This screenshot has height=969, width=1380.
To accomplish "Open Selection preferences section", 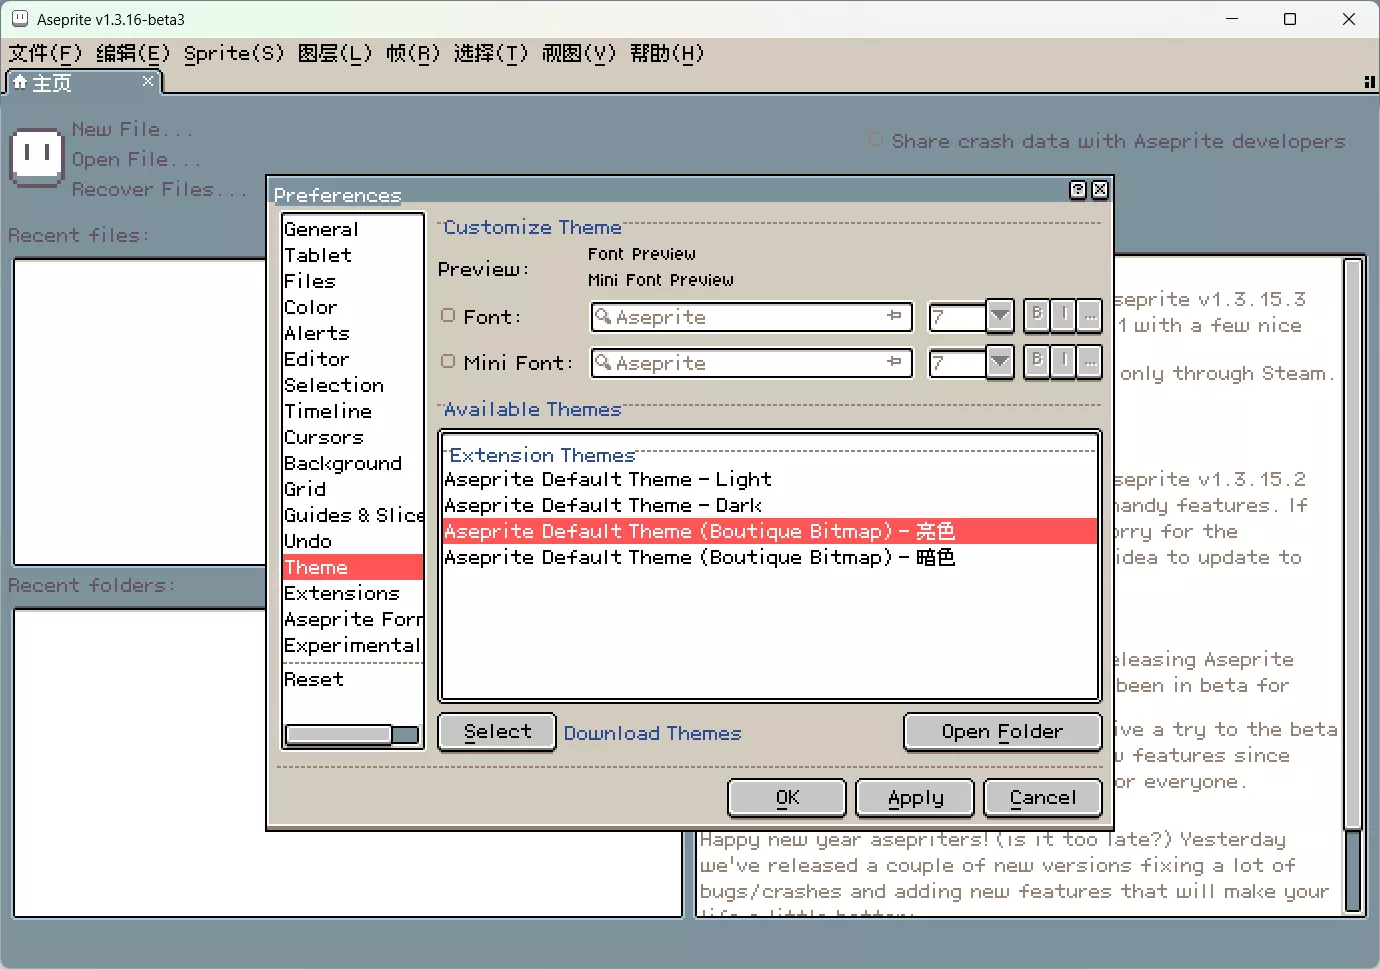I will 353,385.
